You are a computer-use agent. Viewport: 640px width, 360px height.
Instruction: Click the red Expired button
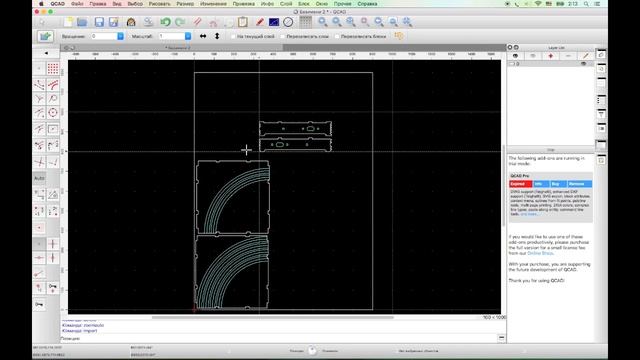[x=520, y=184]
